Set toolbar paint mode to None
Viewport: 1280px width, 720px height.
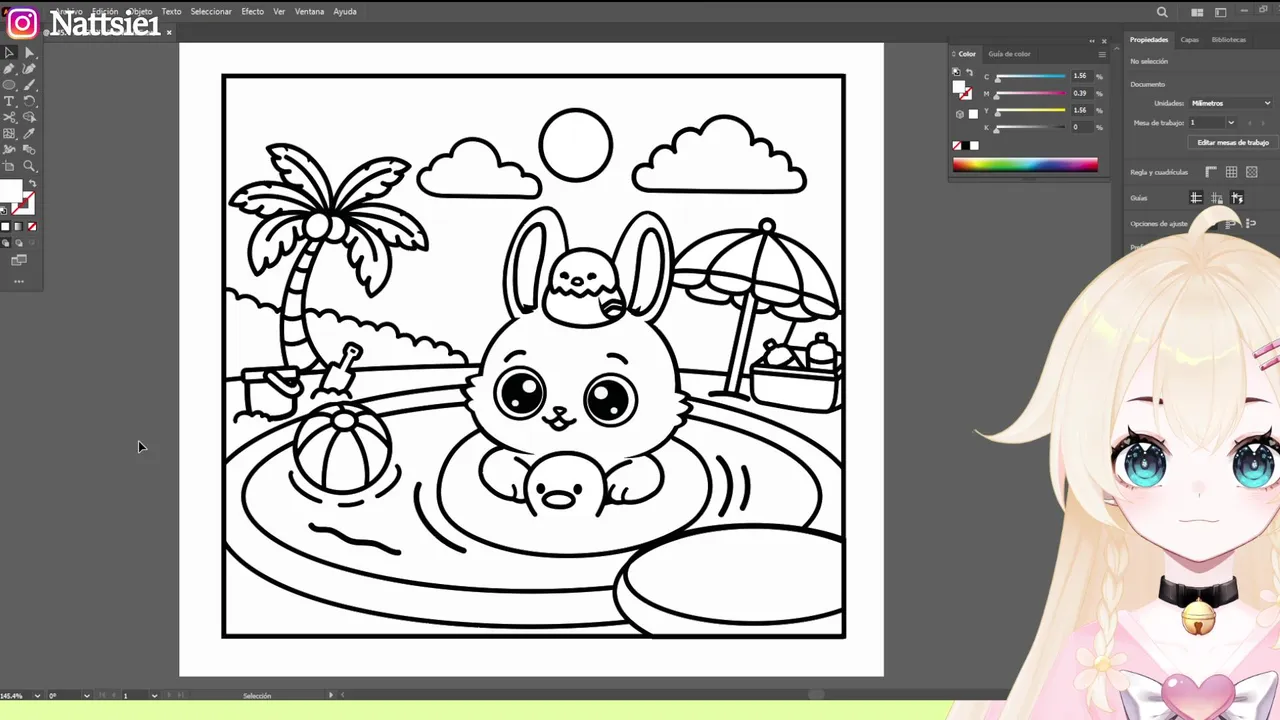click(x=31, y=227)
